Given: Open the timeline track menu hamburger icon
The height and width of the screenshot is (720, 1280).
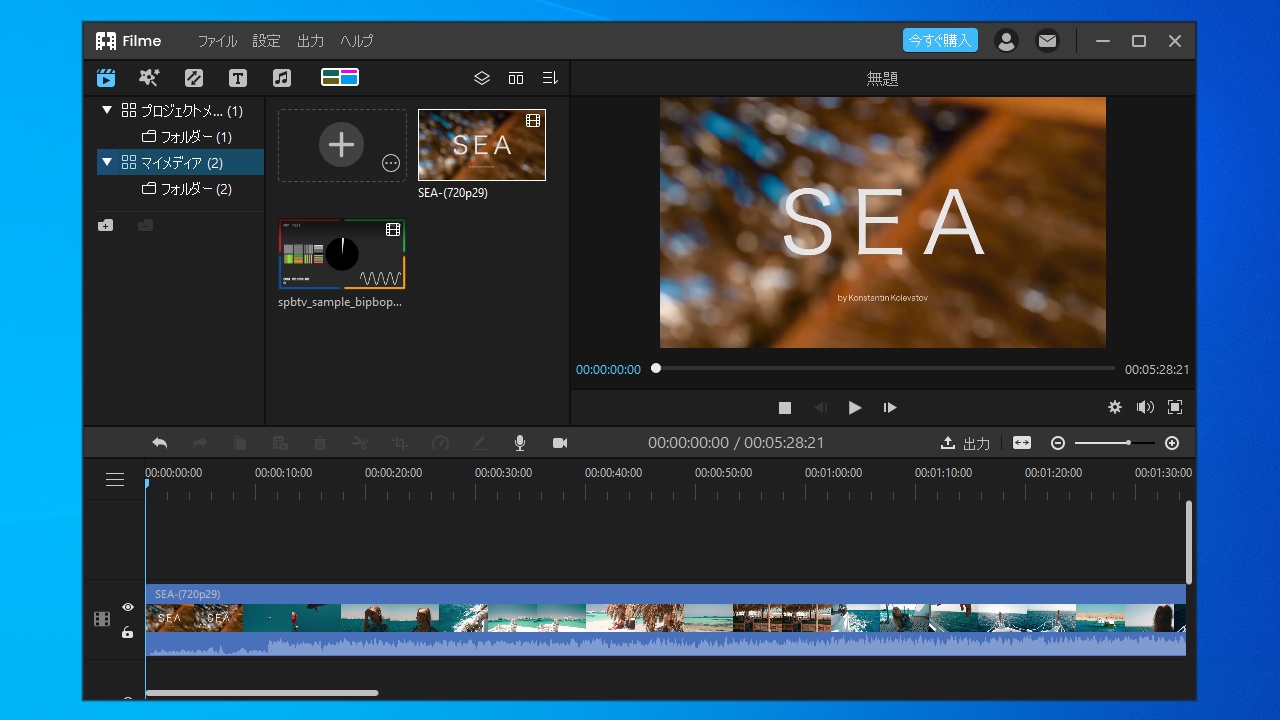Looking at the screenshot, I should (115, 480).
